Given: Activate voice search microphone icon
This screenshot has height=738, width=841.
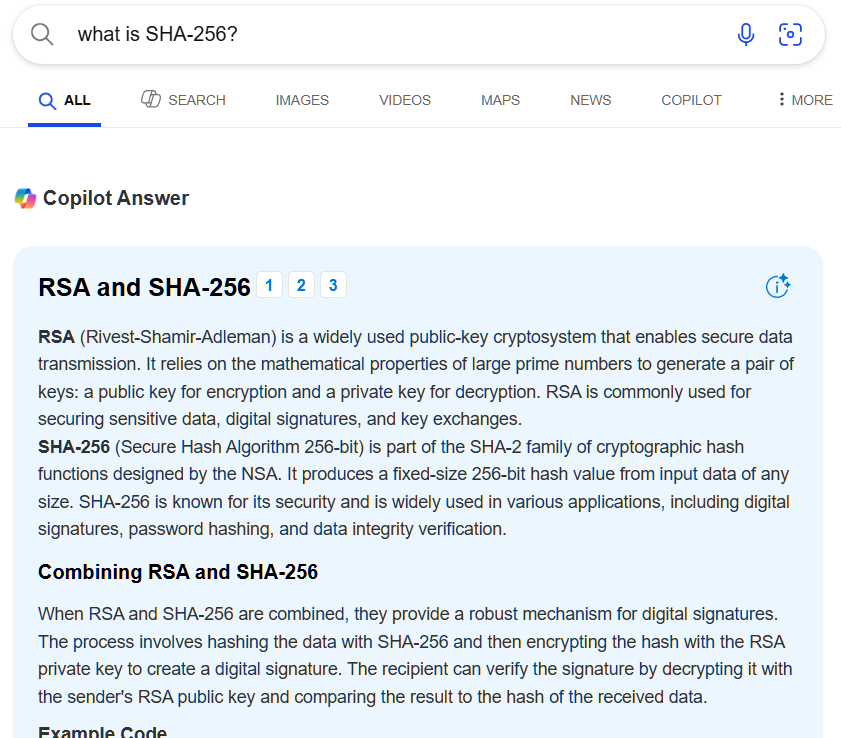Looking at the screenshot, I should 746,34.
